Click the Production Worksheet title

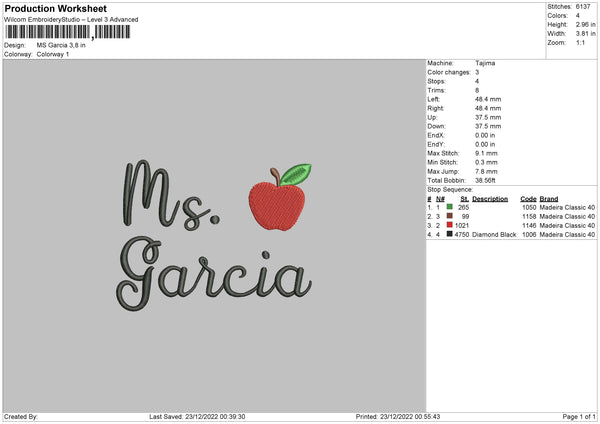tap(55, 8)
